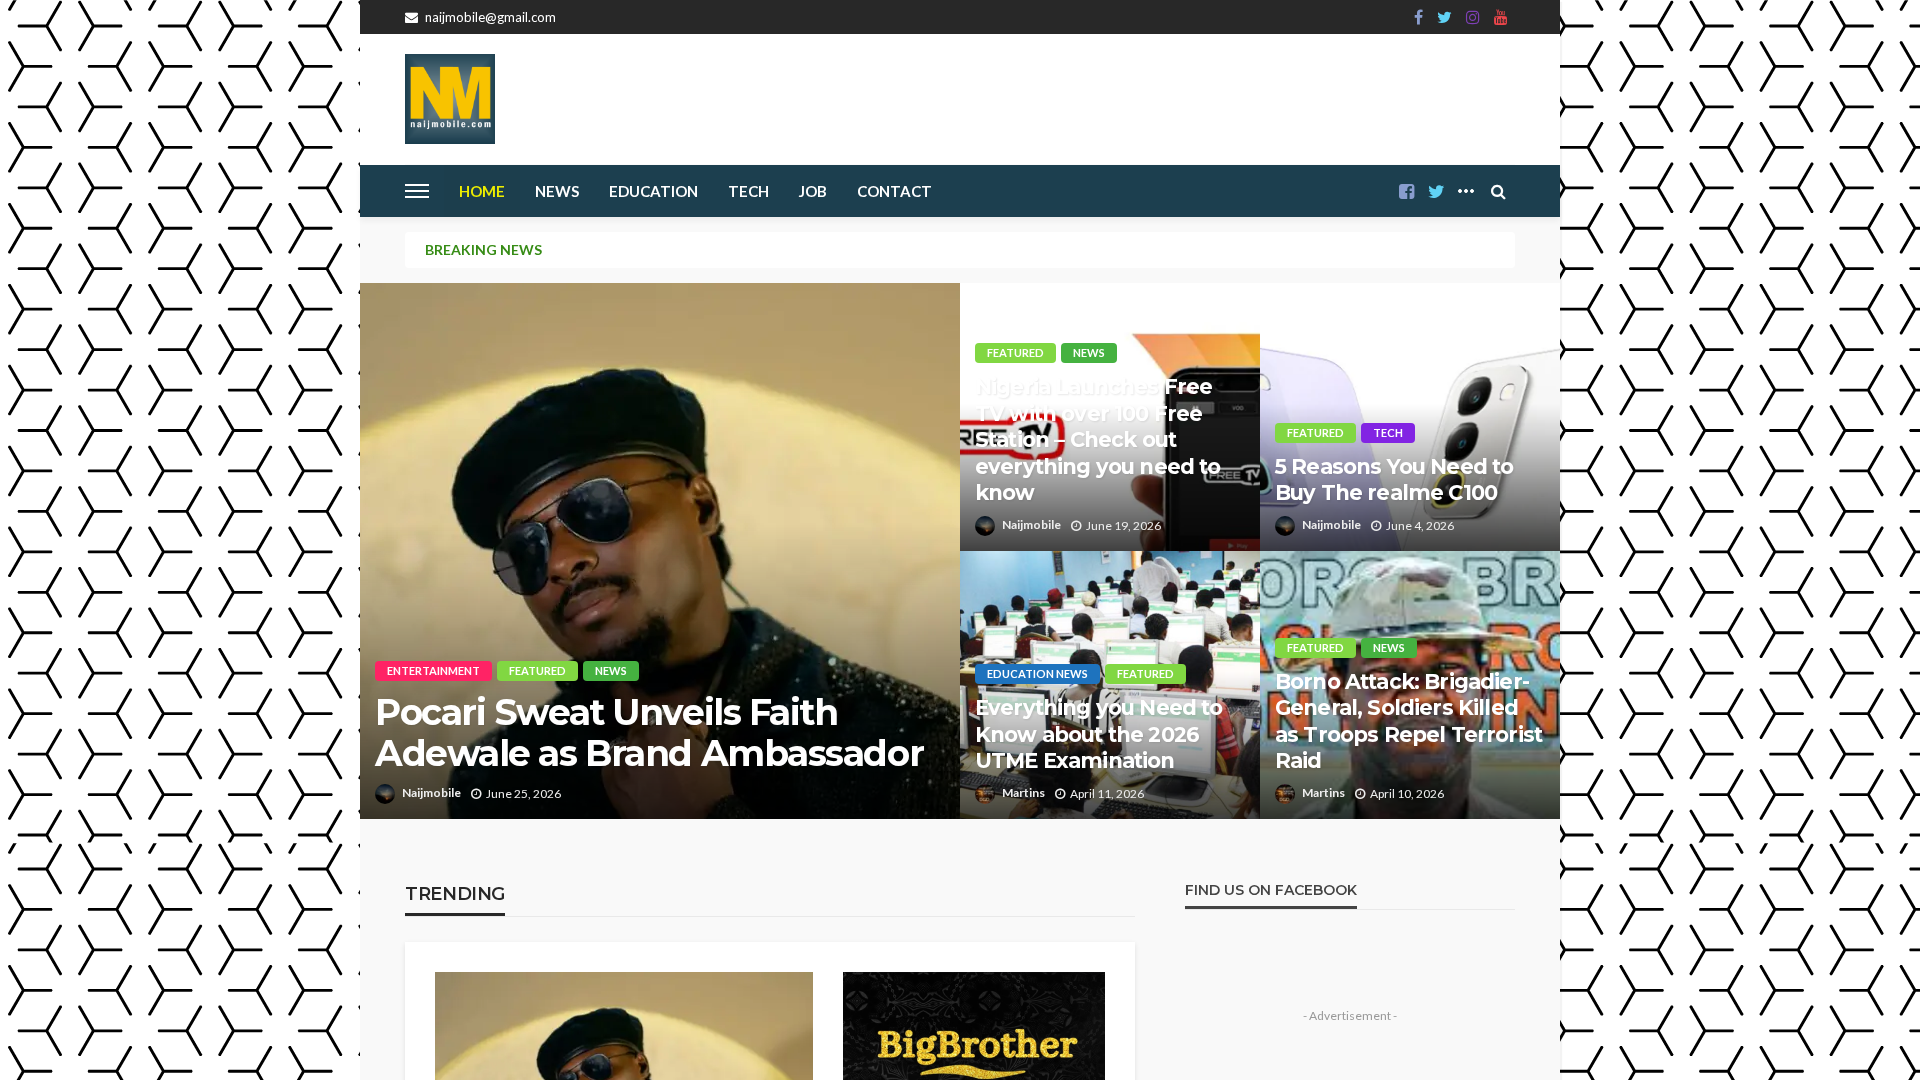Click Naijmobile author on Pocari post
Screen dimensions: 1920x1080
tap(431, 793)
